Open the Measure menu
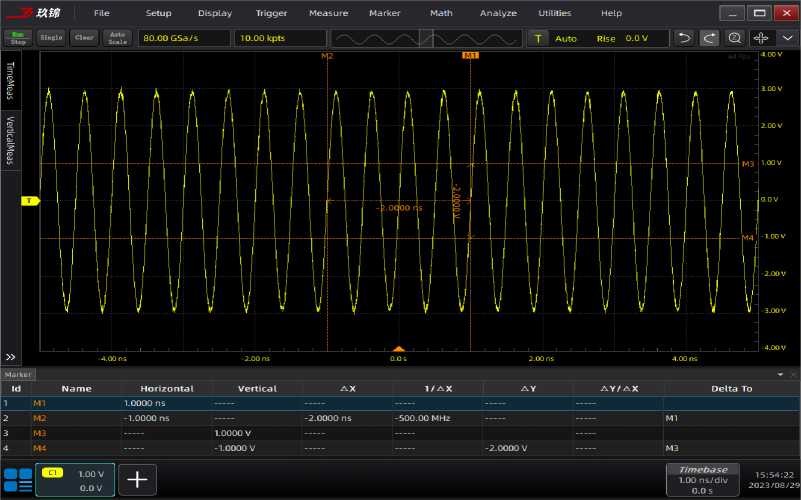801x500 pixels. pyautogui.click(x=328, y=13)
